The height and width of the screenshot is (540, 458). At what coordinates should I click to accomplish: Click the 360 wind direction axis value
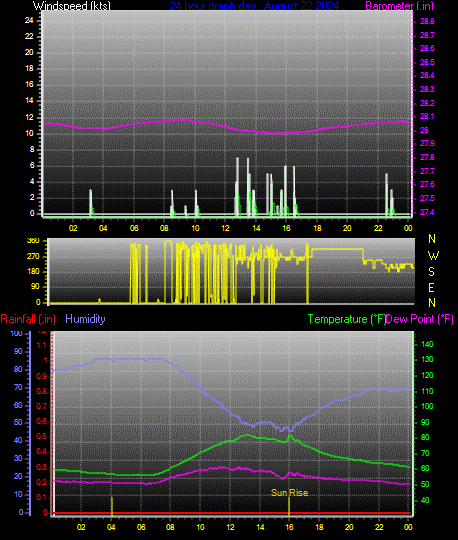(33, 241)
